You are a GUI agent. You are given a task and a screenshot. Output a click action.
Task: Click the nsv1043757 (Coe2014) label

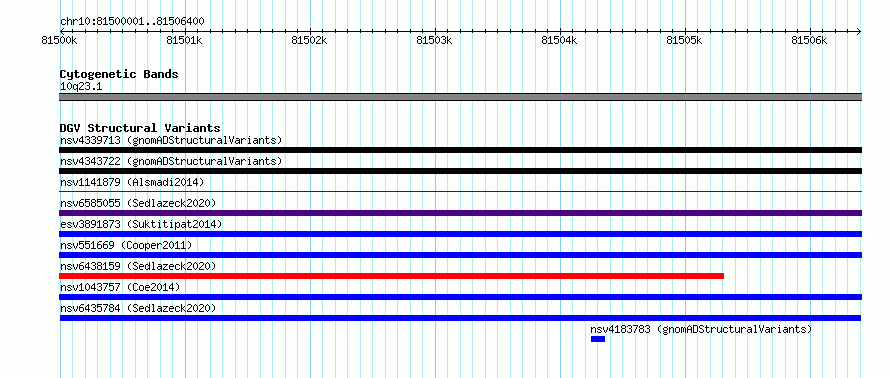(x=120, y=287)
